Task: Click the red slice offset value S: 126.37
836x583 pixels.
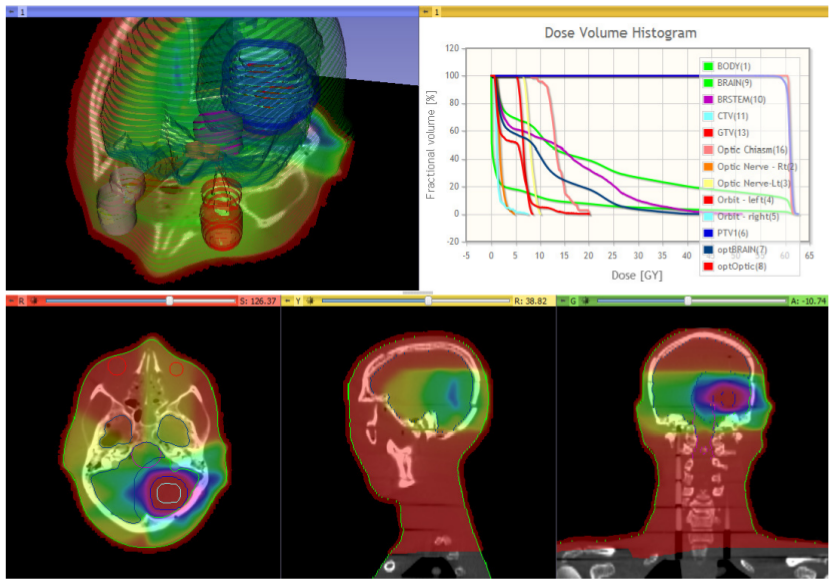Action: (x=253, y=300)
